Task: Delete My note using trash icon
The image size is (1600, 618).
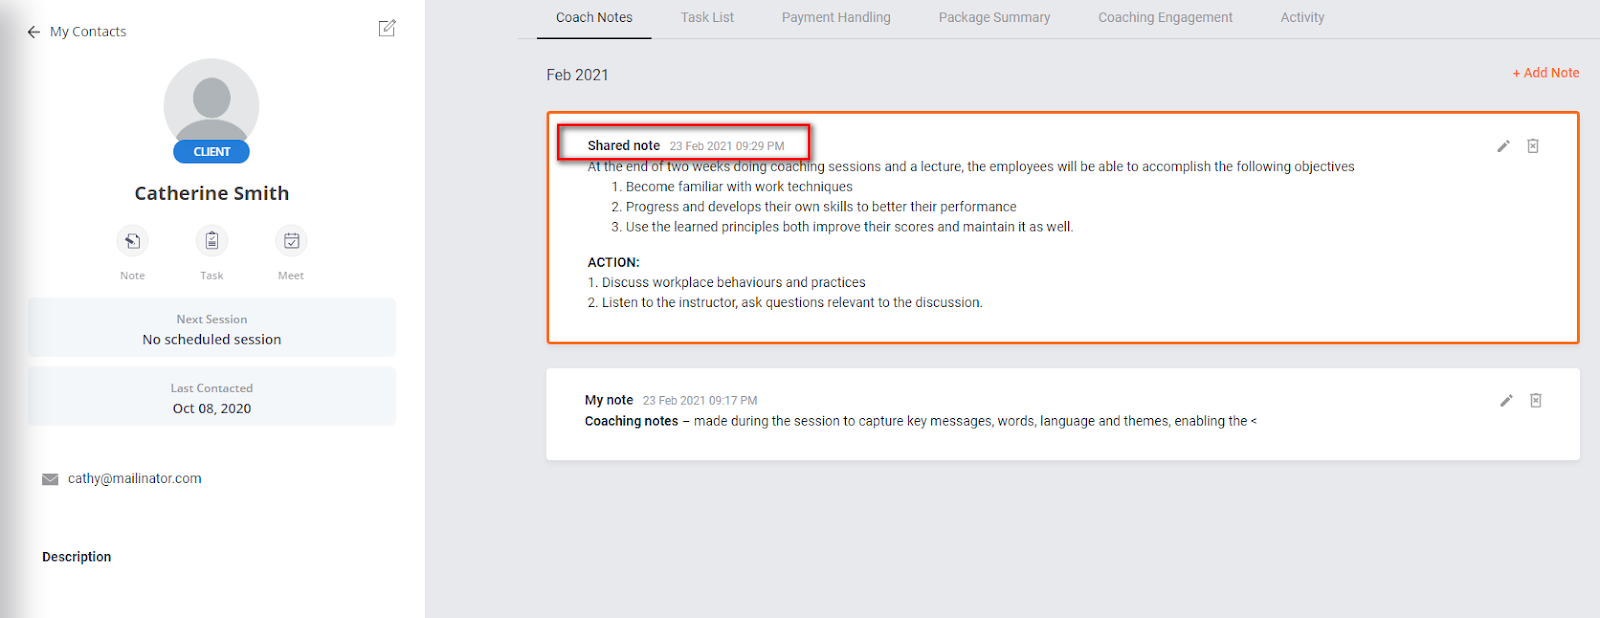Action: [x=1536, y=401]
